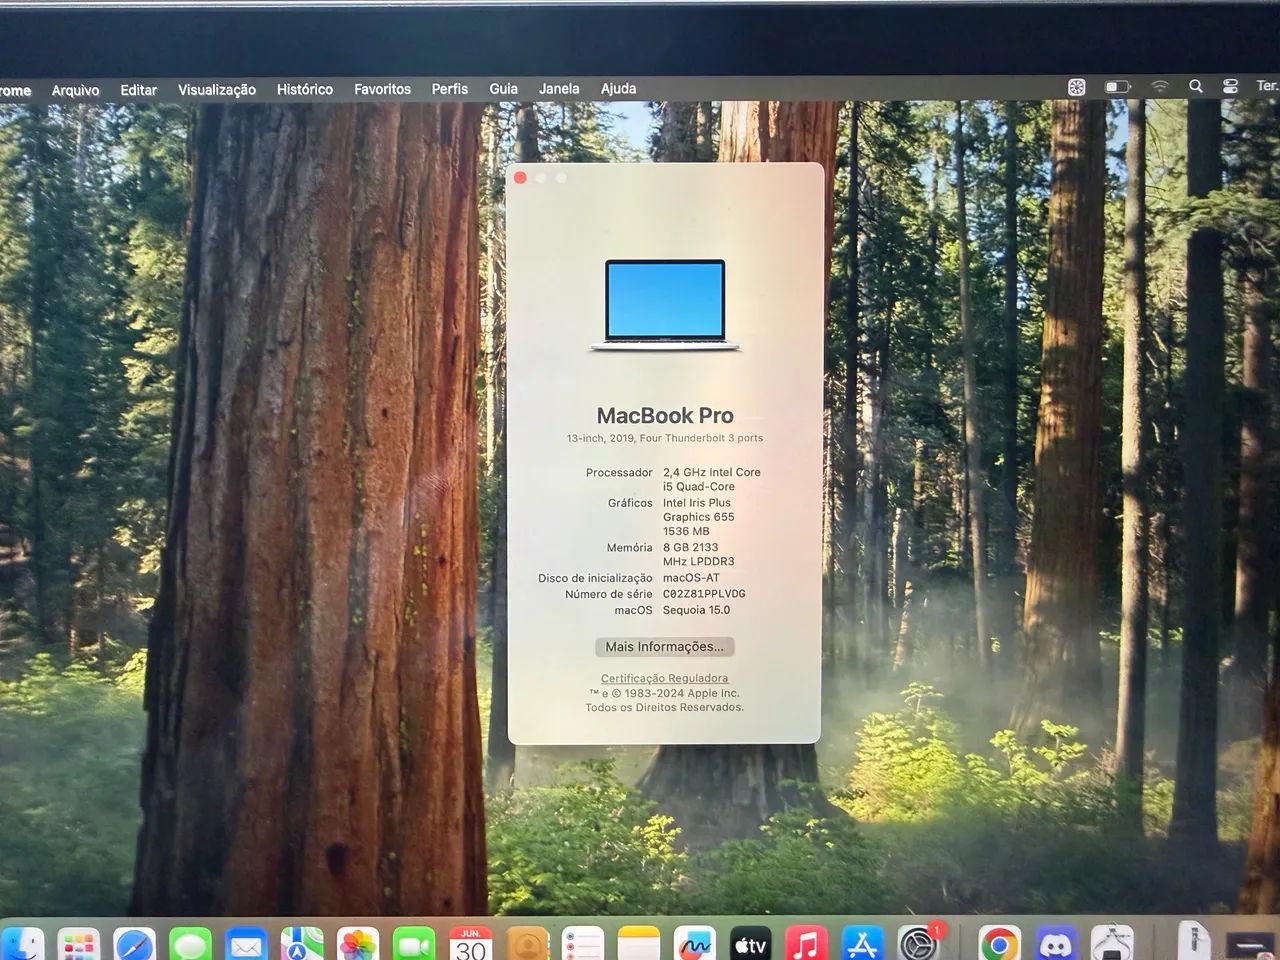Open the App Store in dock
Image resolution: width=1280 pixels, height=960 pixels.
point(862,944)
